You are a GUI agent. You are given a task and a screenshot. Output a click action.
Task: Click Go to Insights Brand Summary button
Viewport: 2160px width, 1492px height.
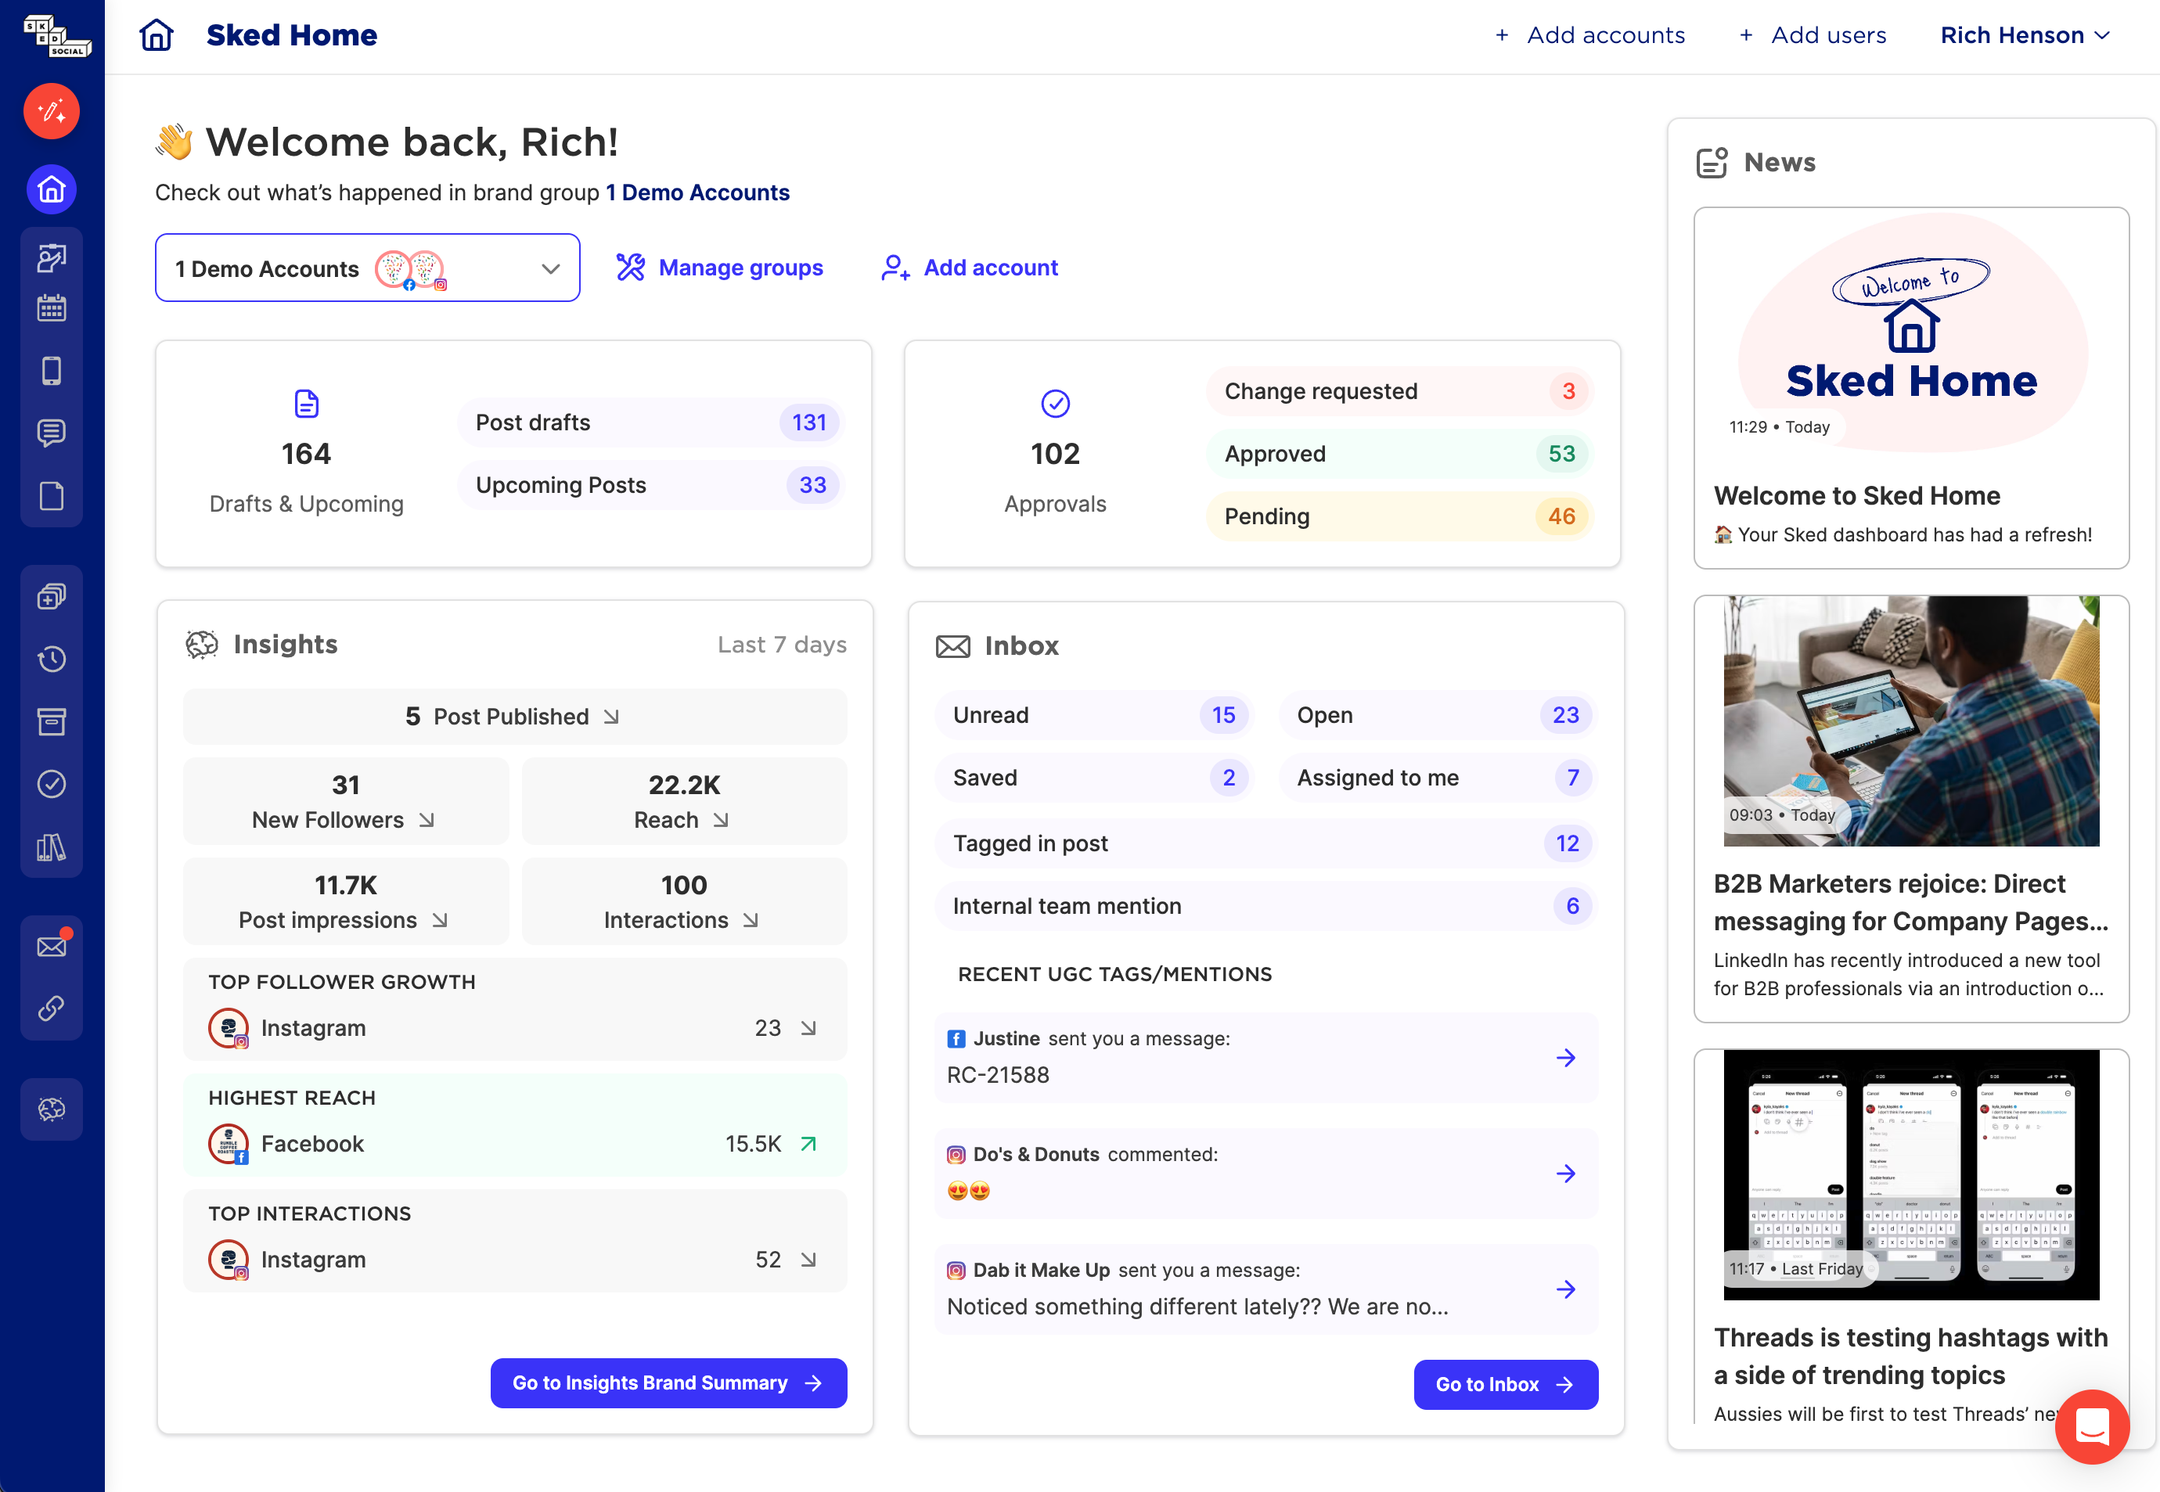point(668,1383)
